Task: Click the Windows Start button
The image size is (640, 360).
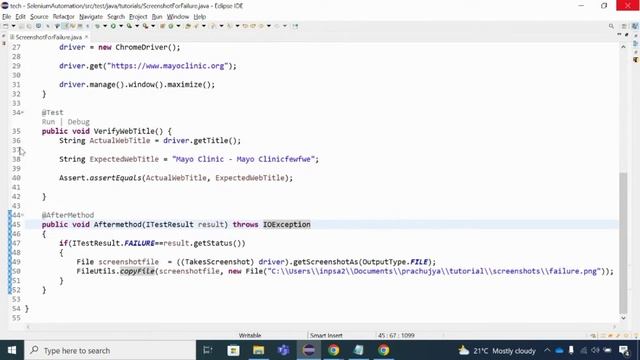Action: tap(12, 350)
